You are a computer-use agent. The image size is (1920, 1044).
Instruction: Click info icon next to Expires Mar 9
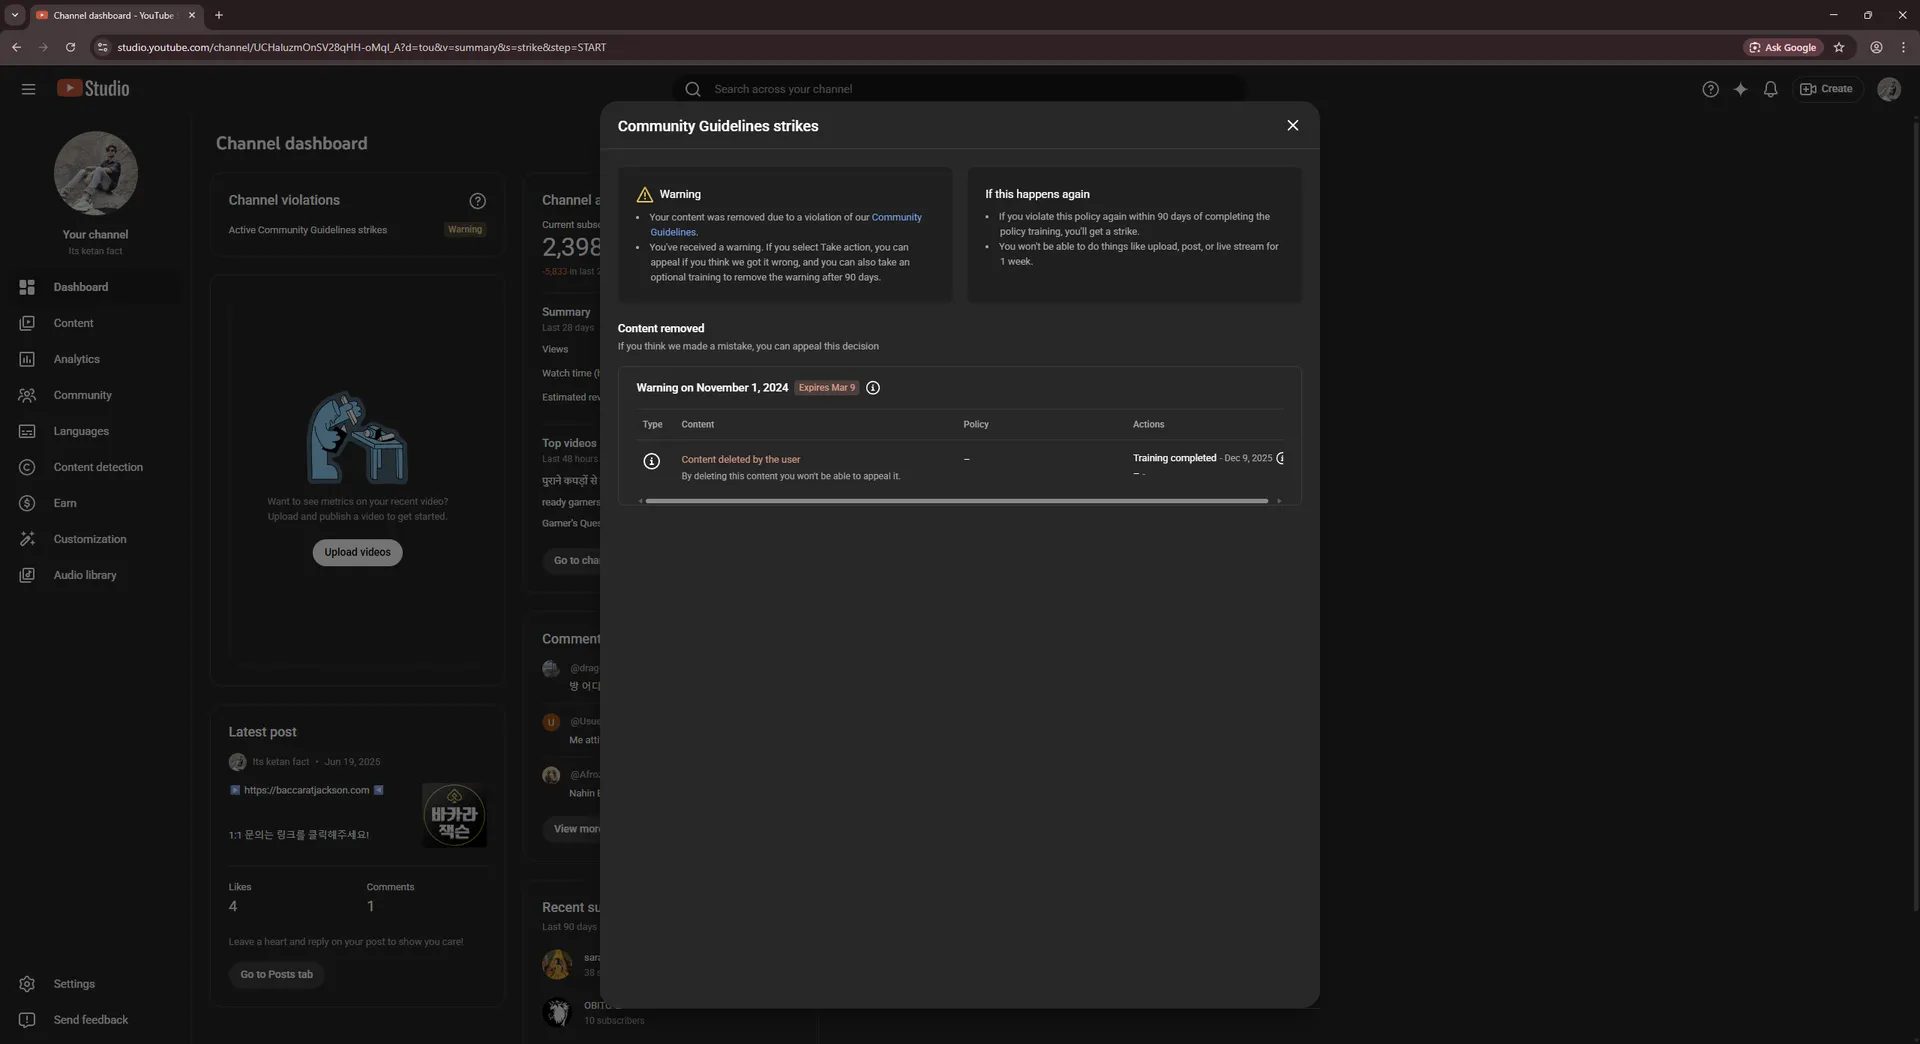[x=873, y=388]
